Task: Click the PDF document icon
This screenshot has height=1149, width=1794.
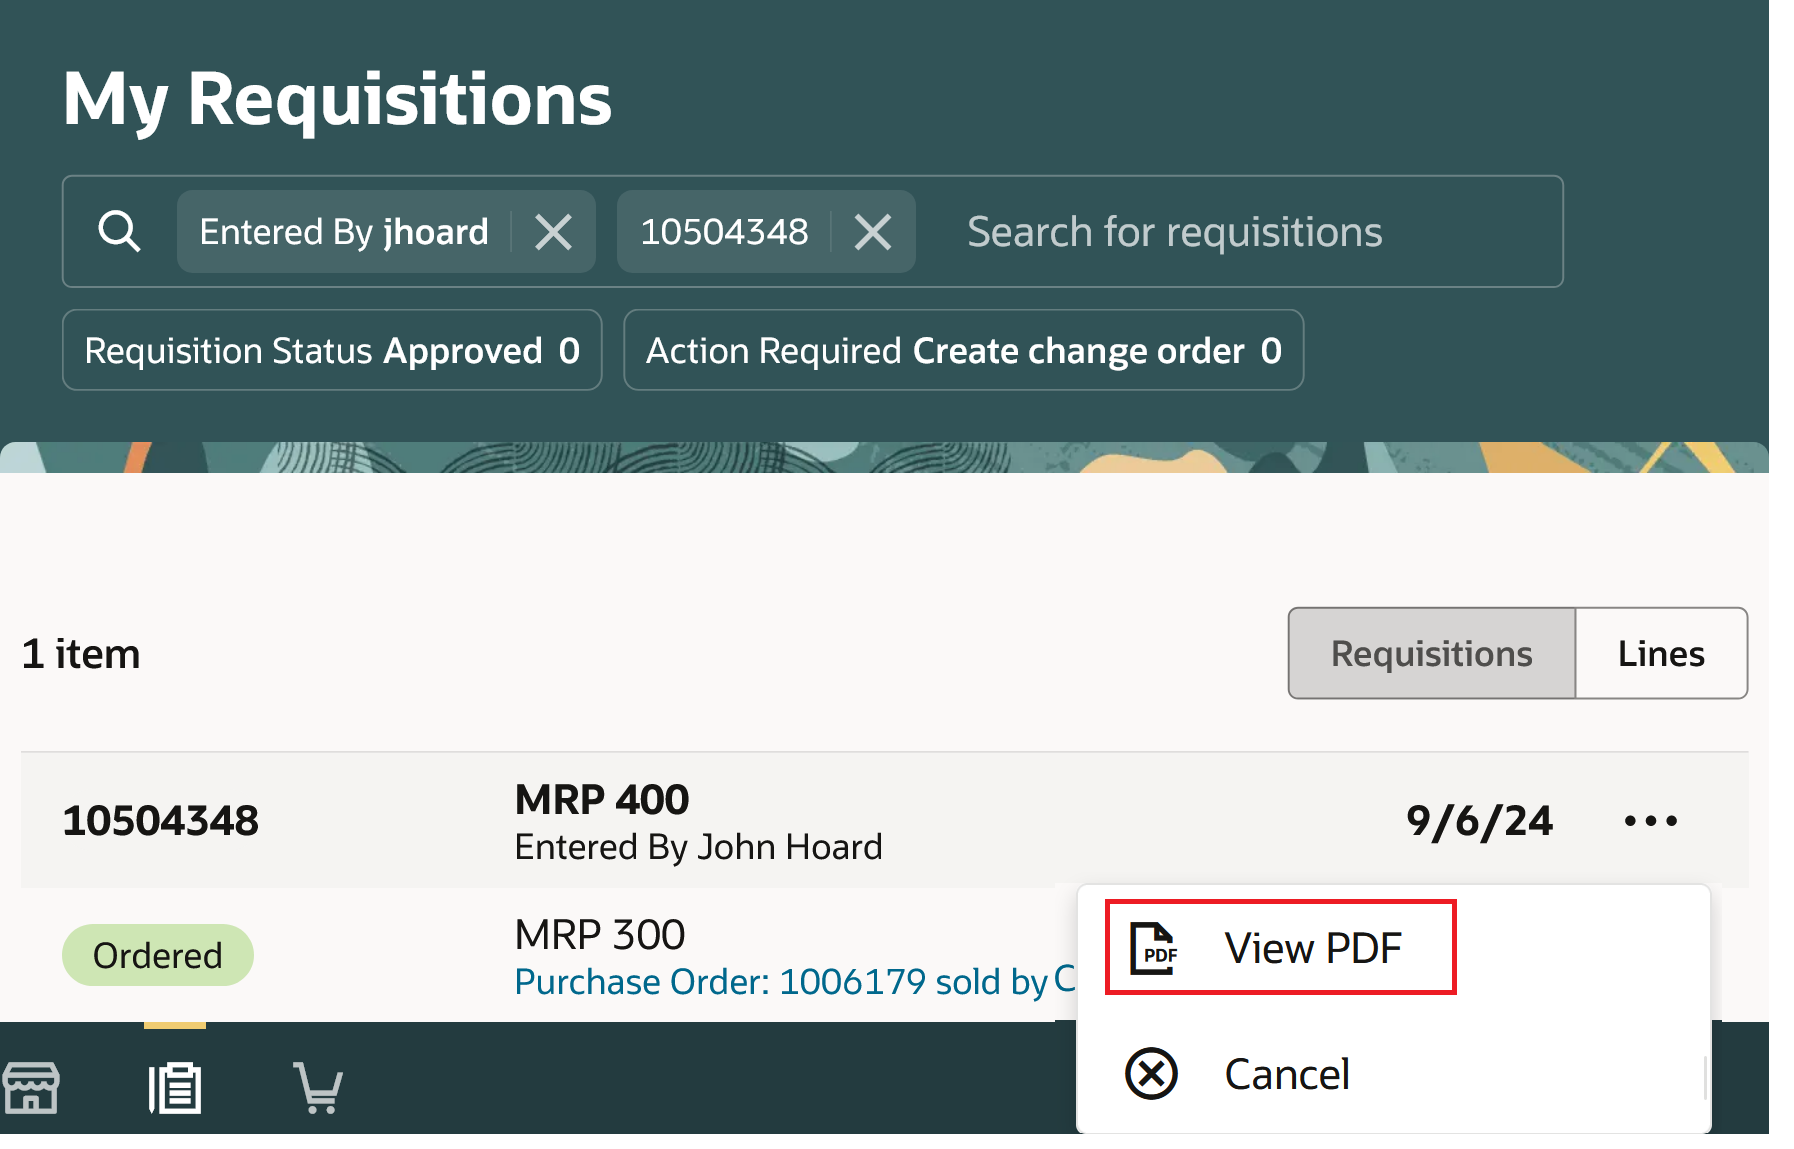Action: [1153, 948]
